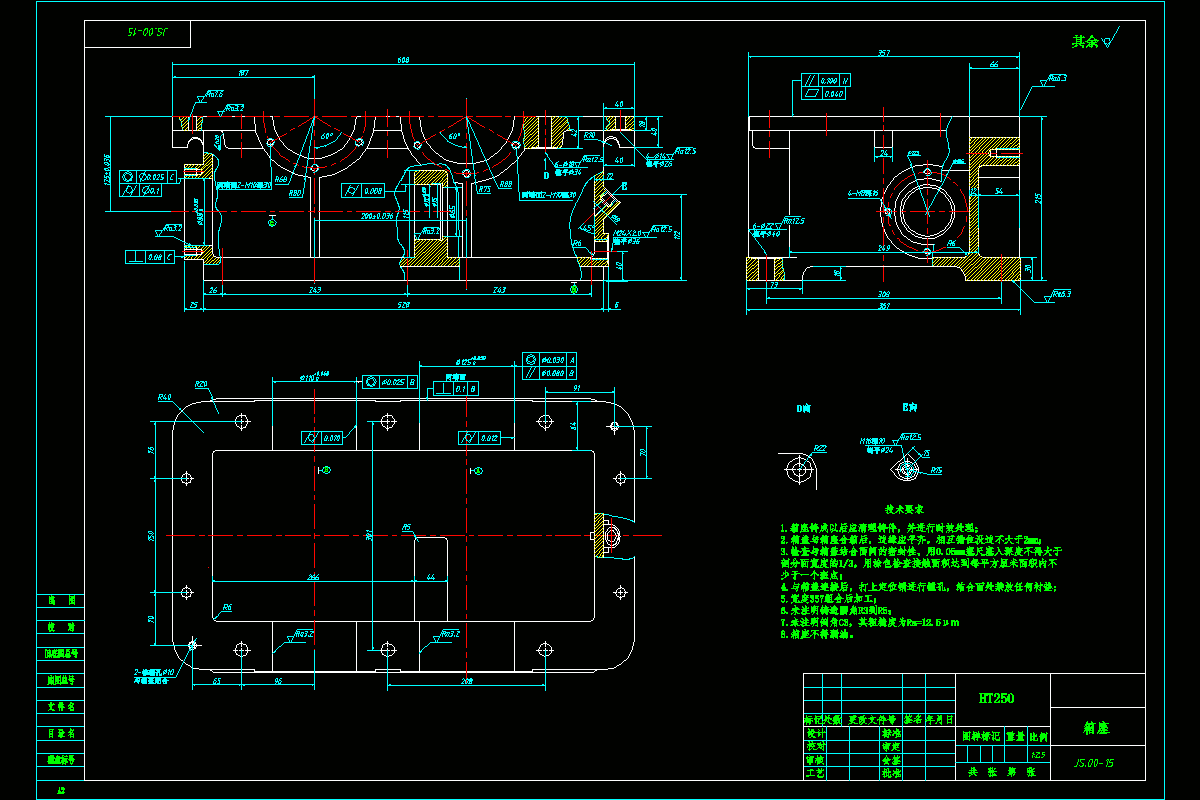Image resolution: width=1200 pixels, height=800 pixels.
Task: Click the 0.008 flatness tolerance frame
Action: [363, 190]
